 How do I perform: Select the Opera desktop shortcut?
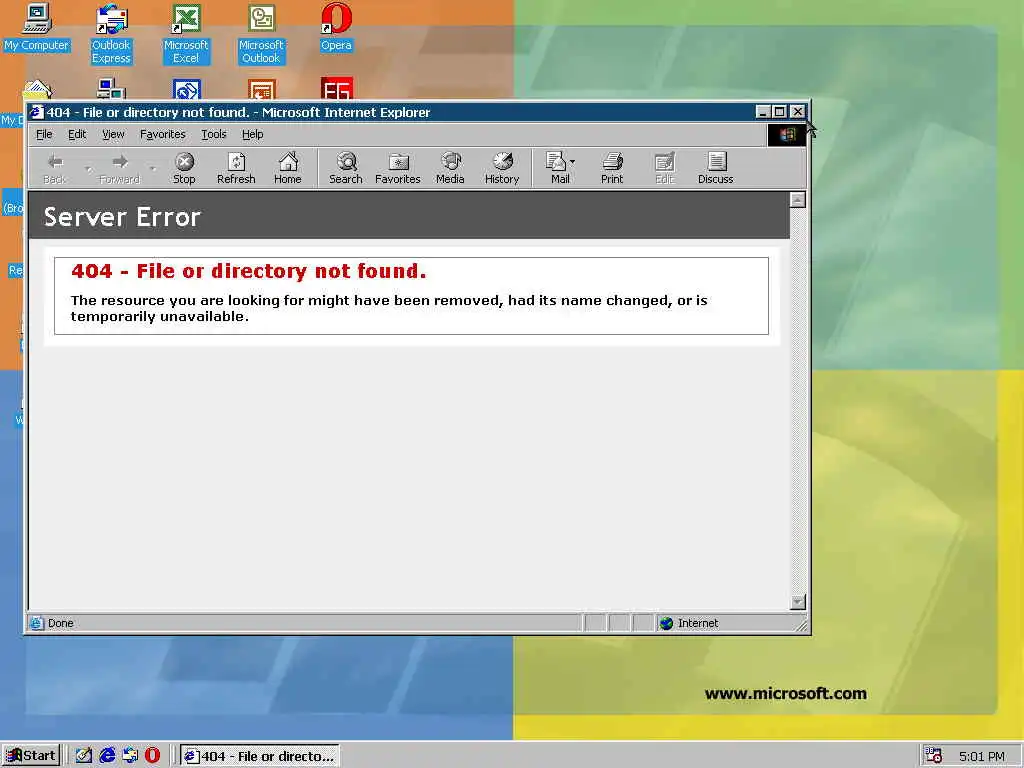tap(336, 27)
